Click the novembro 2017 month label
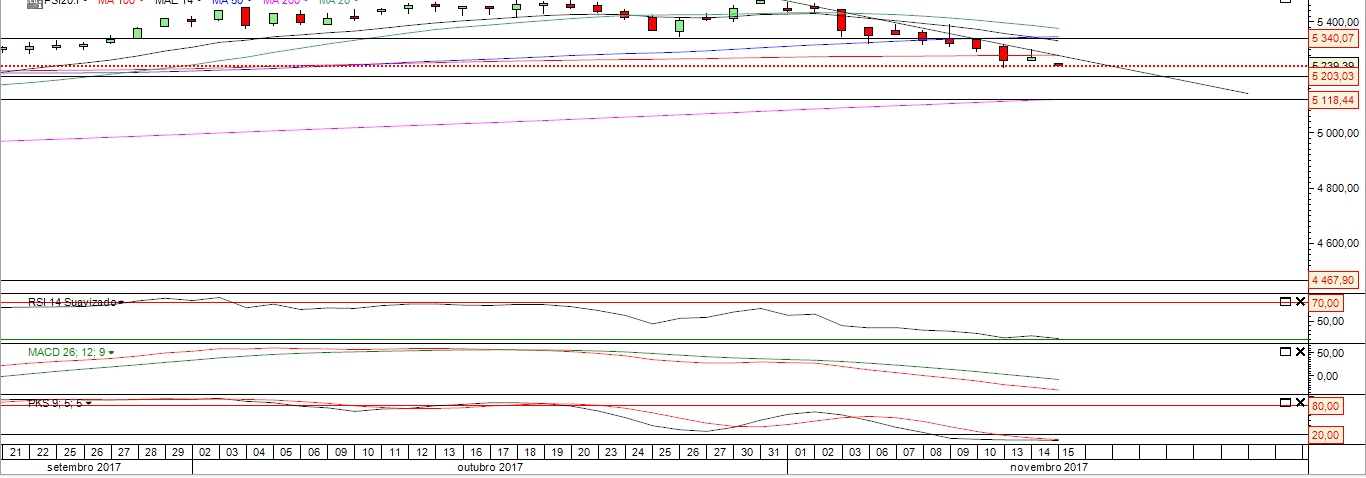This screenshot has height=478, width=1366. tap(1048, 467)
